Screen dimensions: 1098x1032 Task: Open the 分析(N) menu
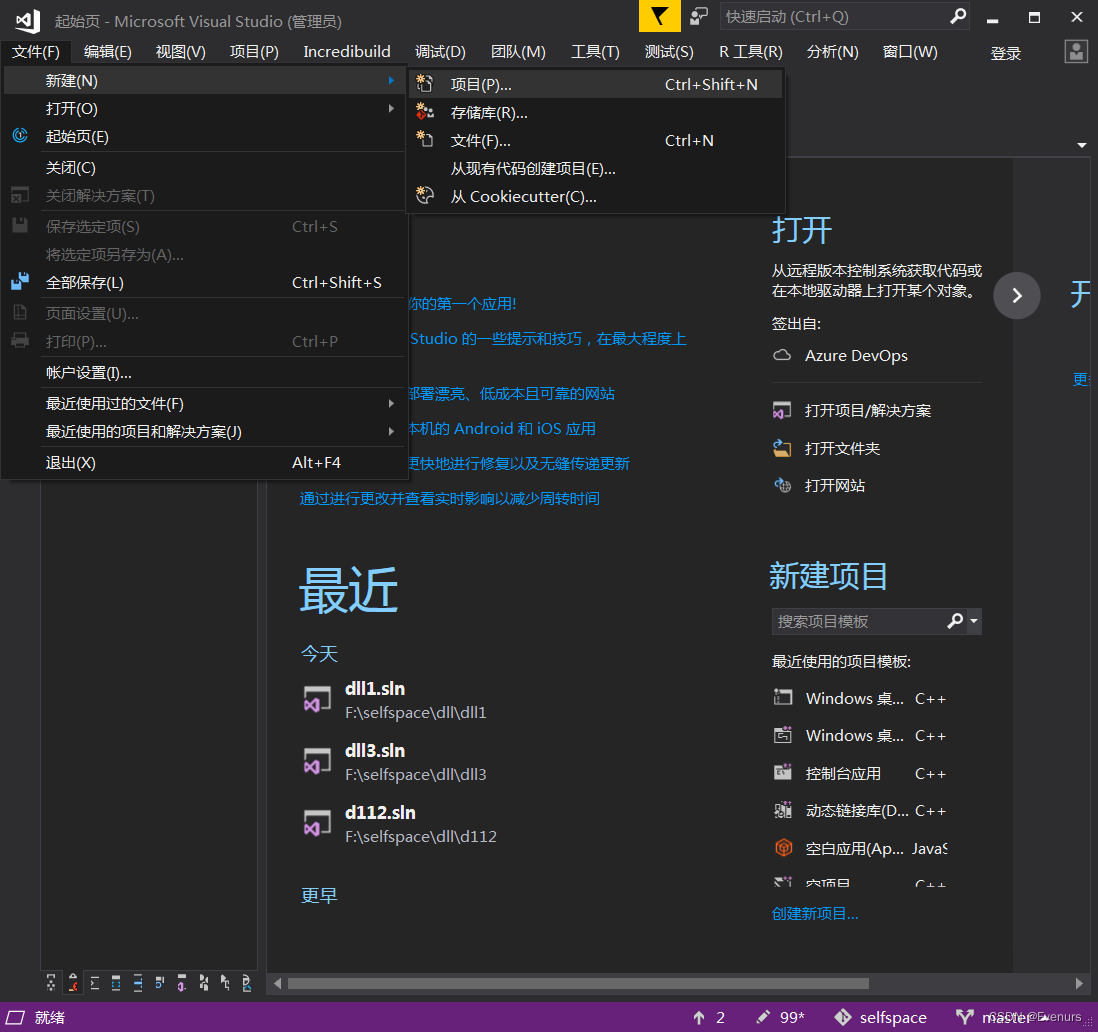pos(833,52)
